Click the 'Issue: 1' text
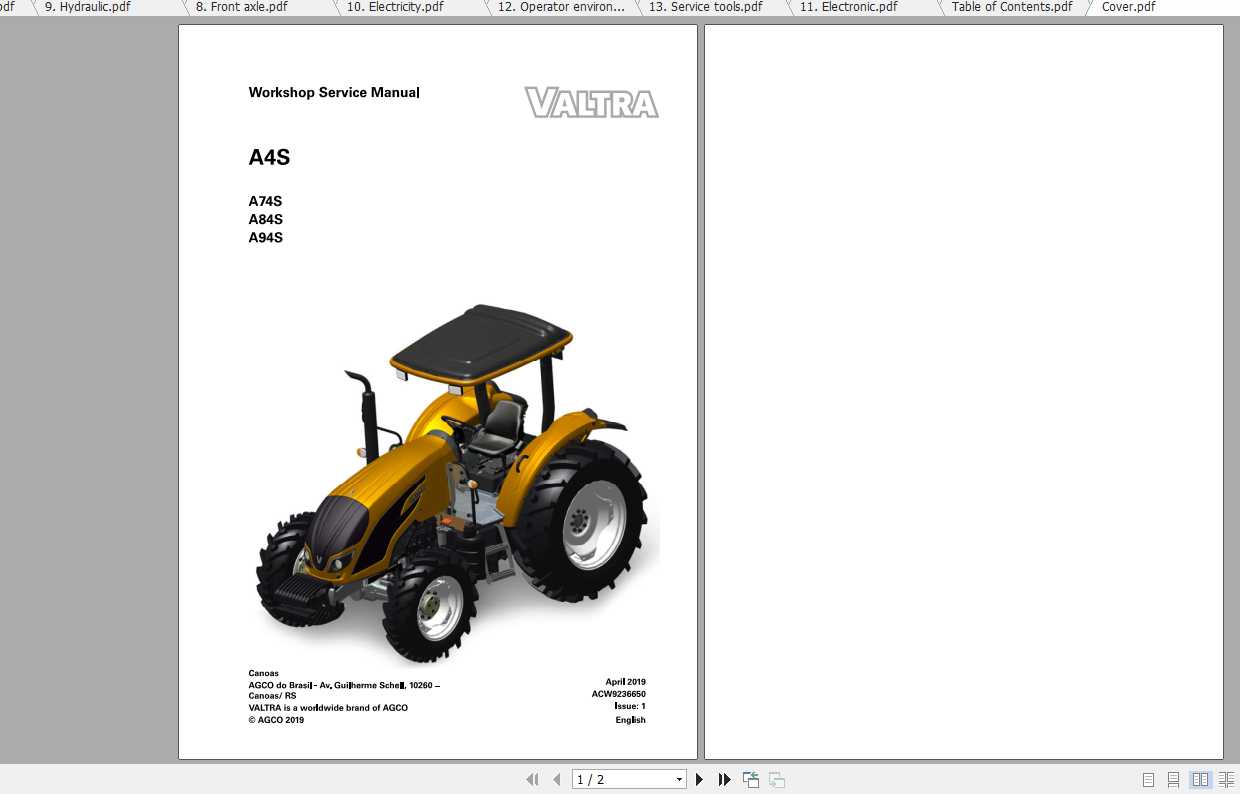Screen dimensions: 1240x794 [630, 706]
